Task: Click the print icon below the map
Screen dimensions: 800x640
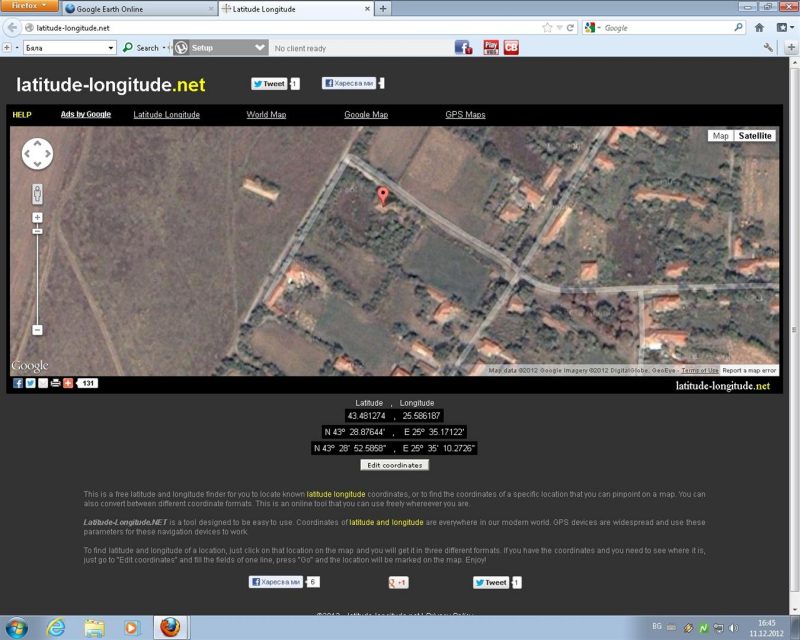Action: tap(55, 383)
